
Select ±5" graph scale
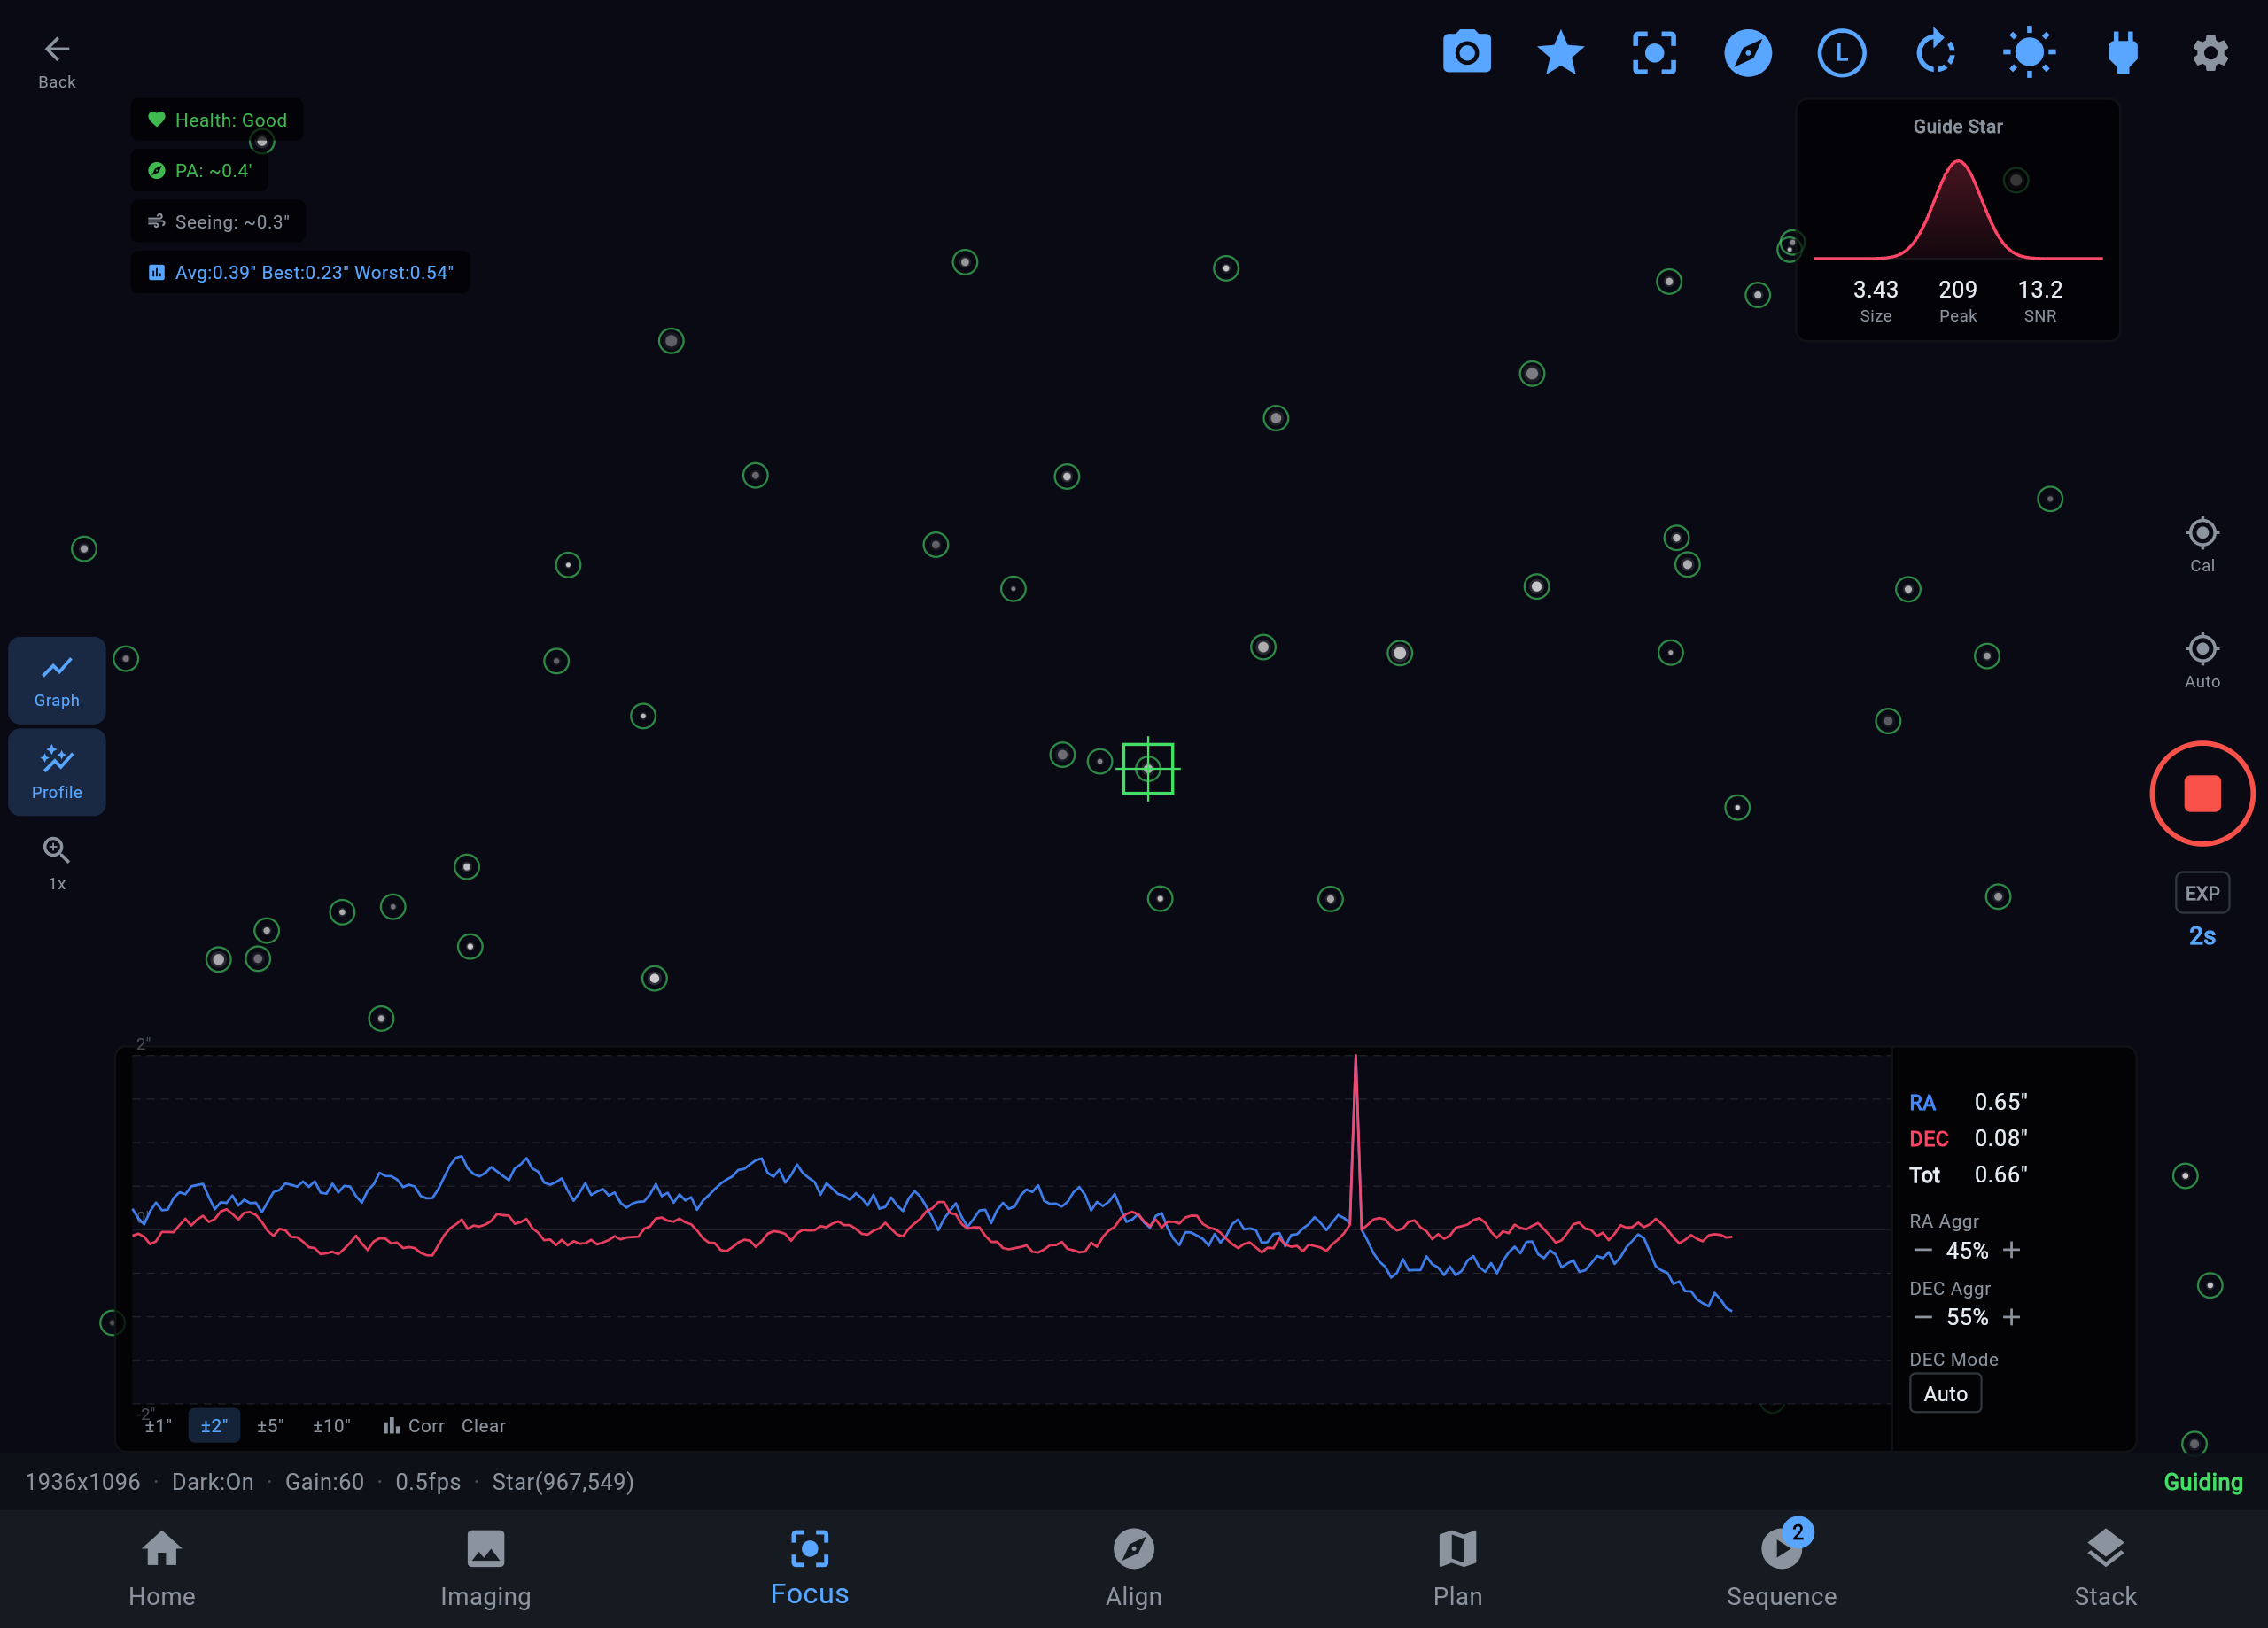coord(270,1426)
